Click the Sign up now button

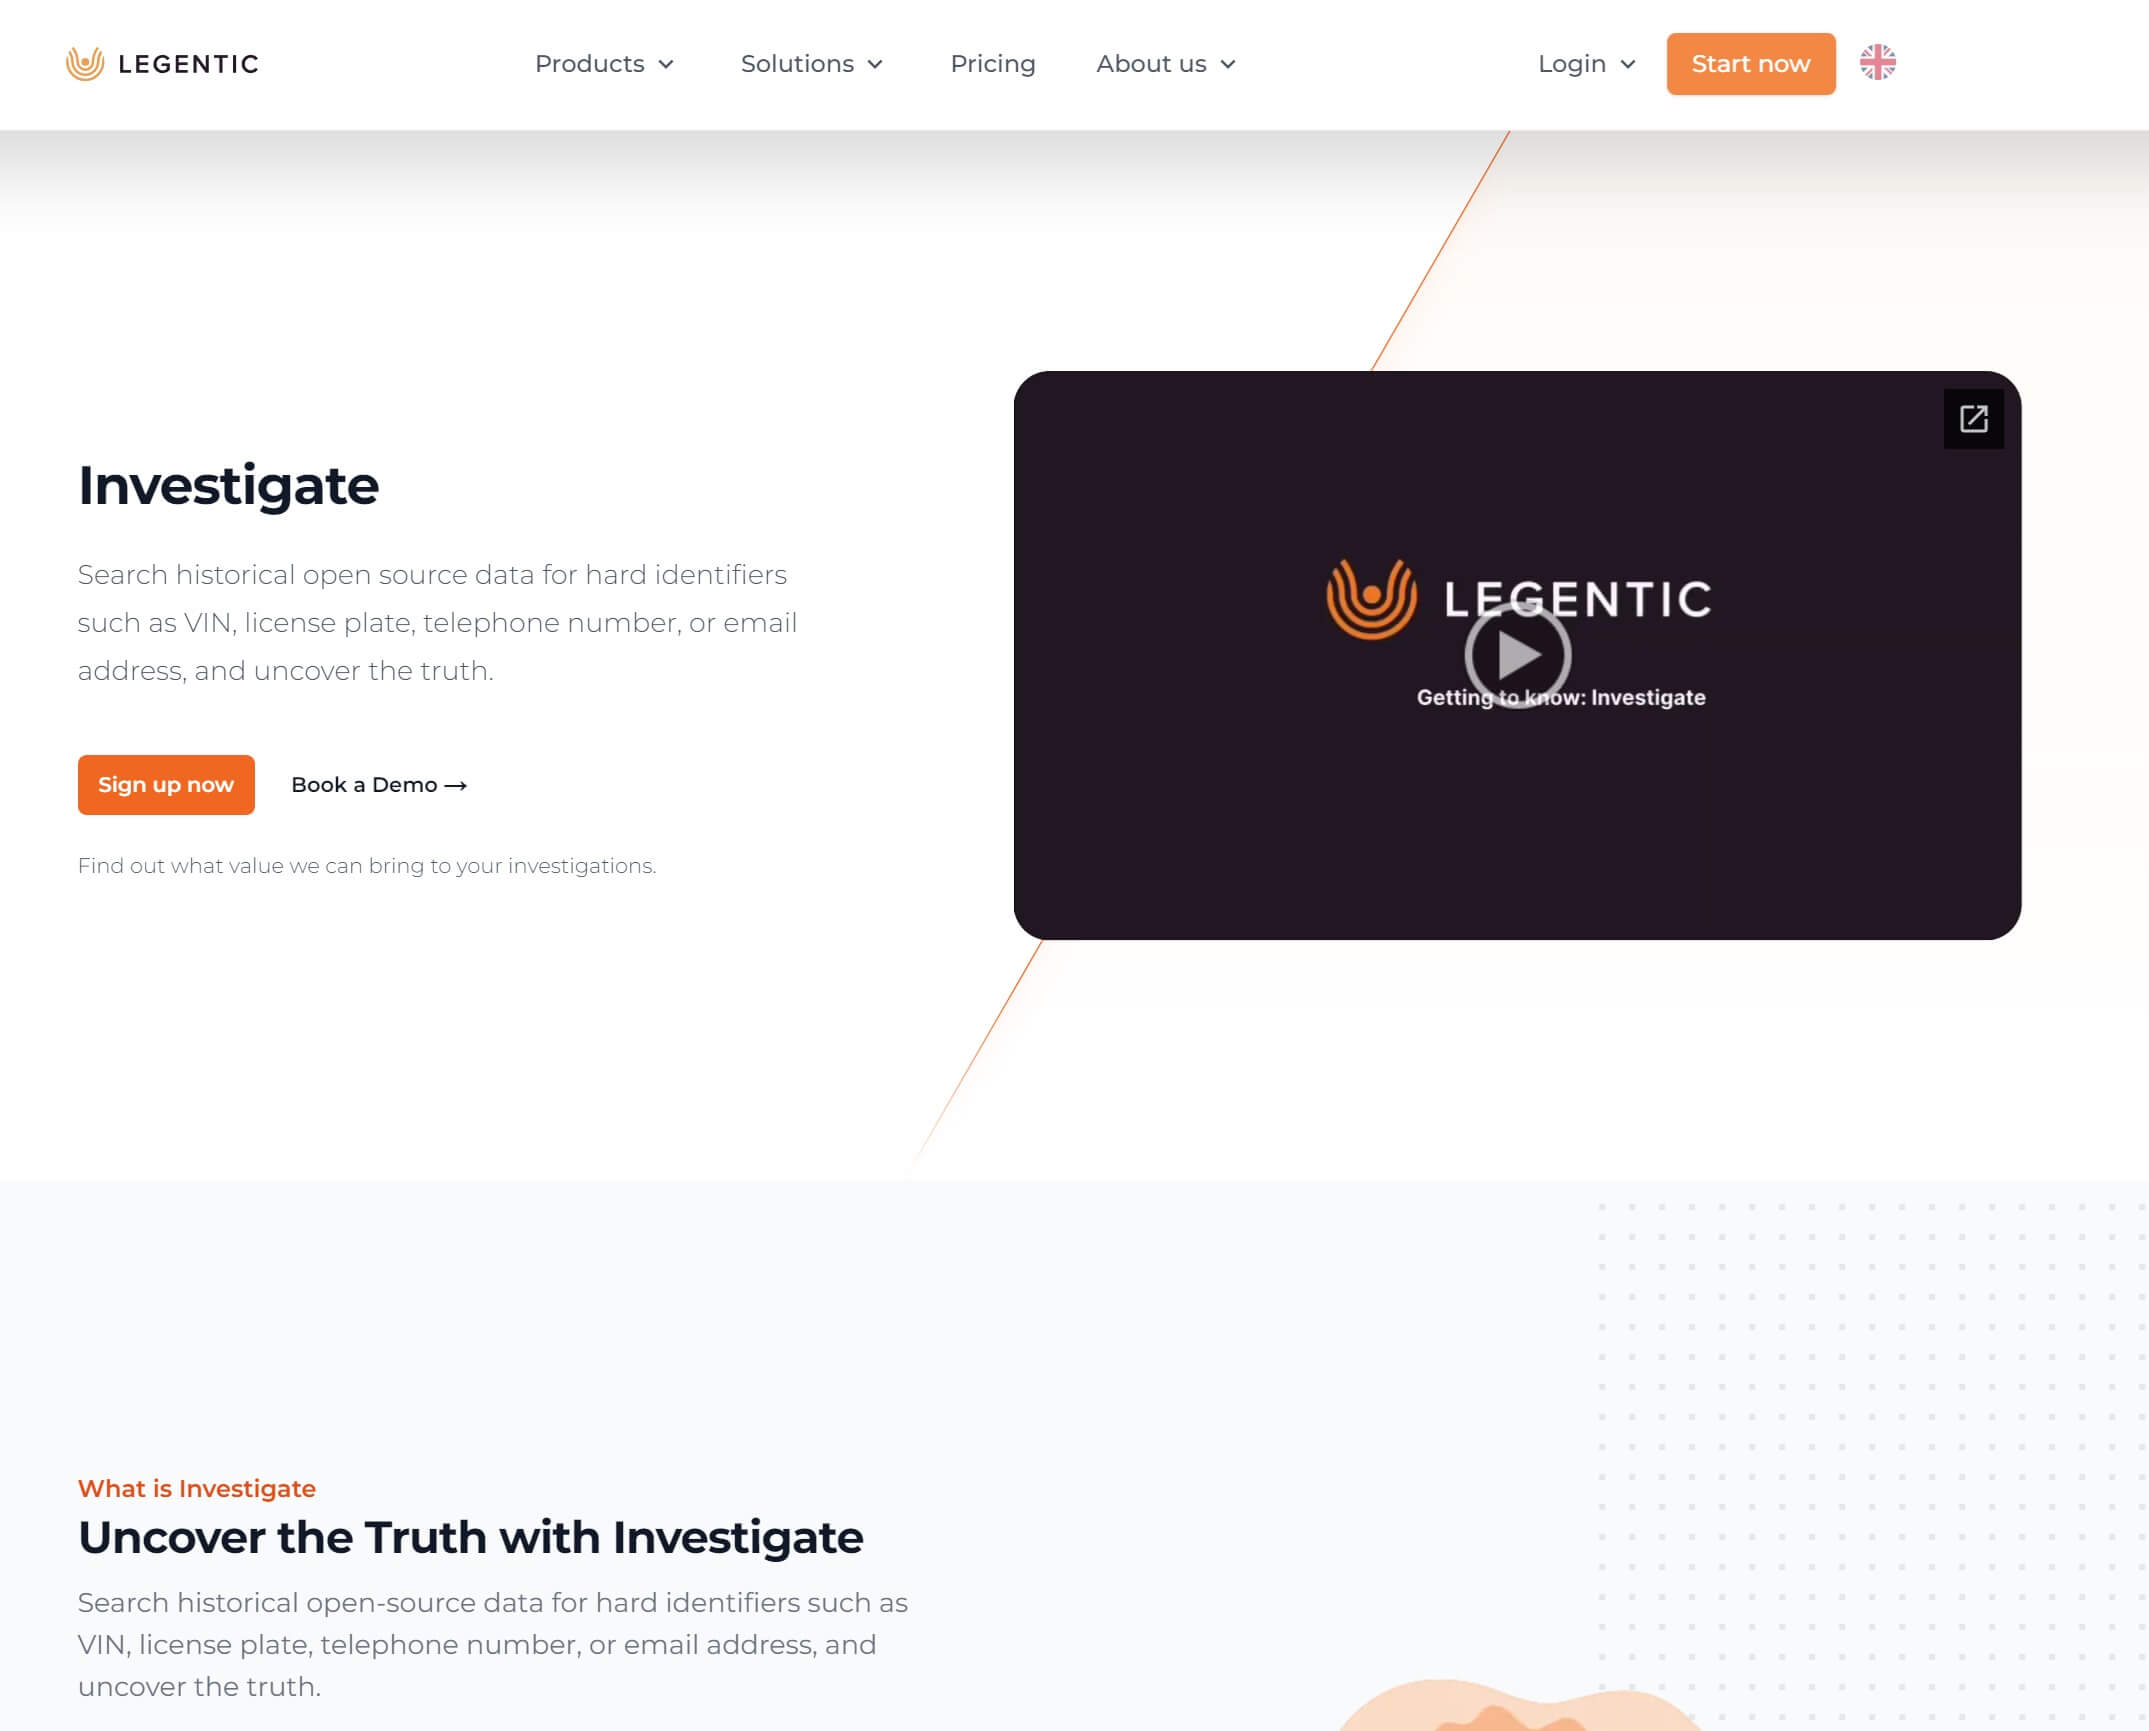point(166,784)
